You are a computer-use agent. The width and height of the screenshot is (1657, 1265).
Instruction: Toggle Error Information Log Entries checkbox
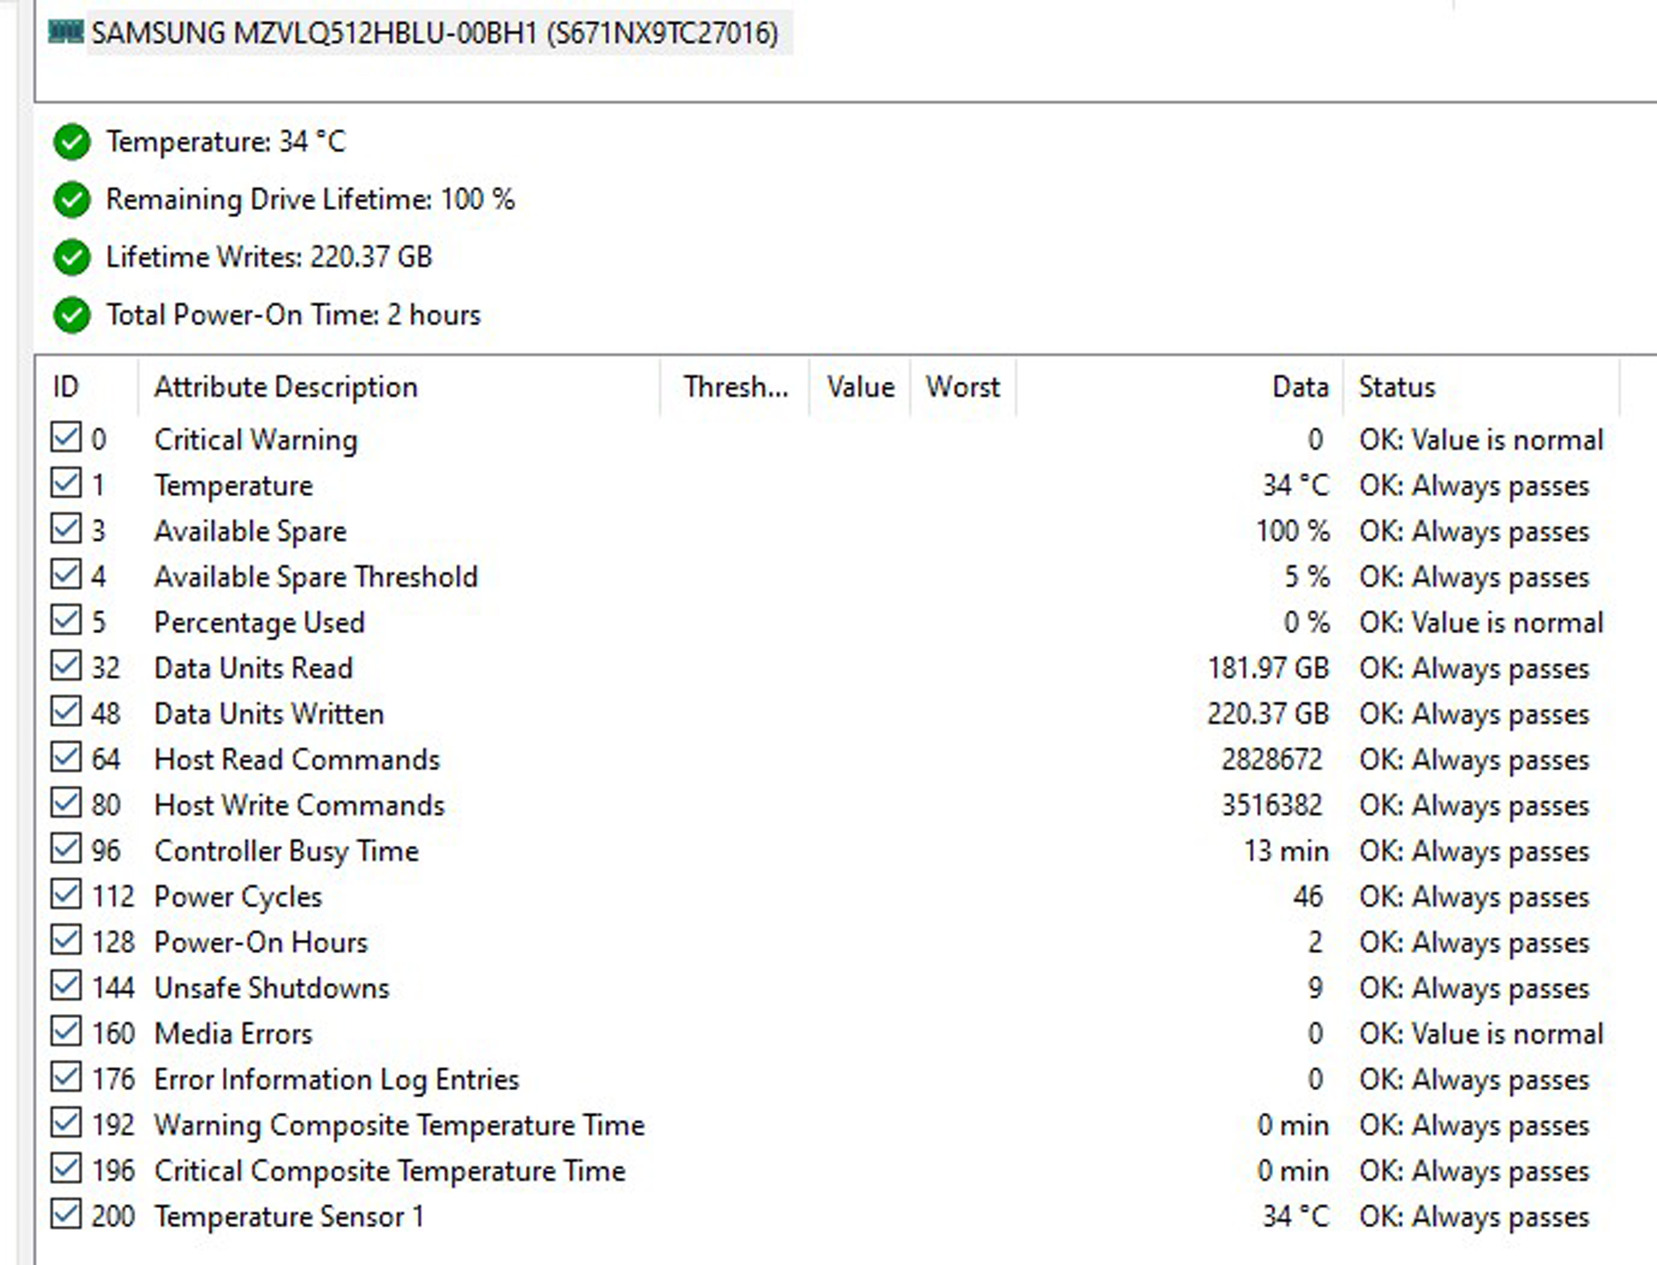point(66,1077)
